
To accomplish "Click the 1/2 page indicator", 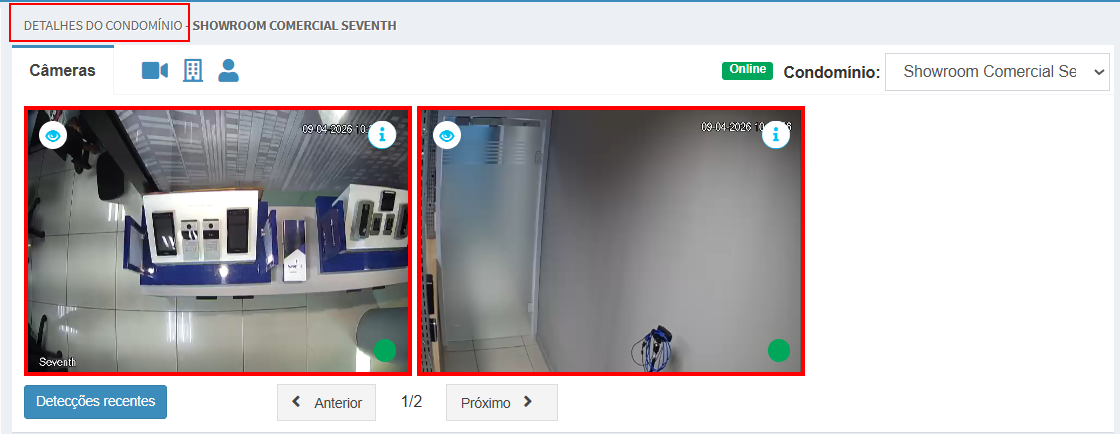I will pyautogui.click(x=411, y=402).
